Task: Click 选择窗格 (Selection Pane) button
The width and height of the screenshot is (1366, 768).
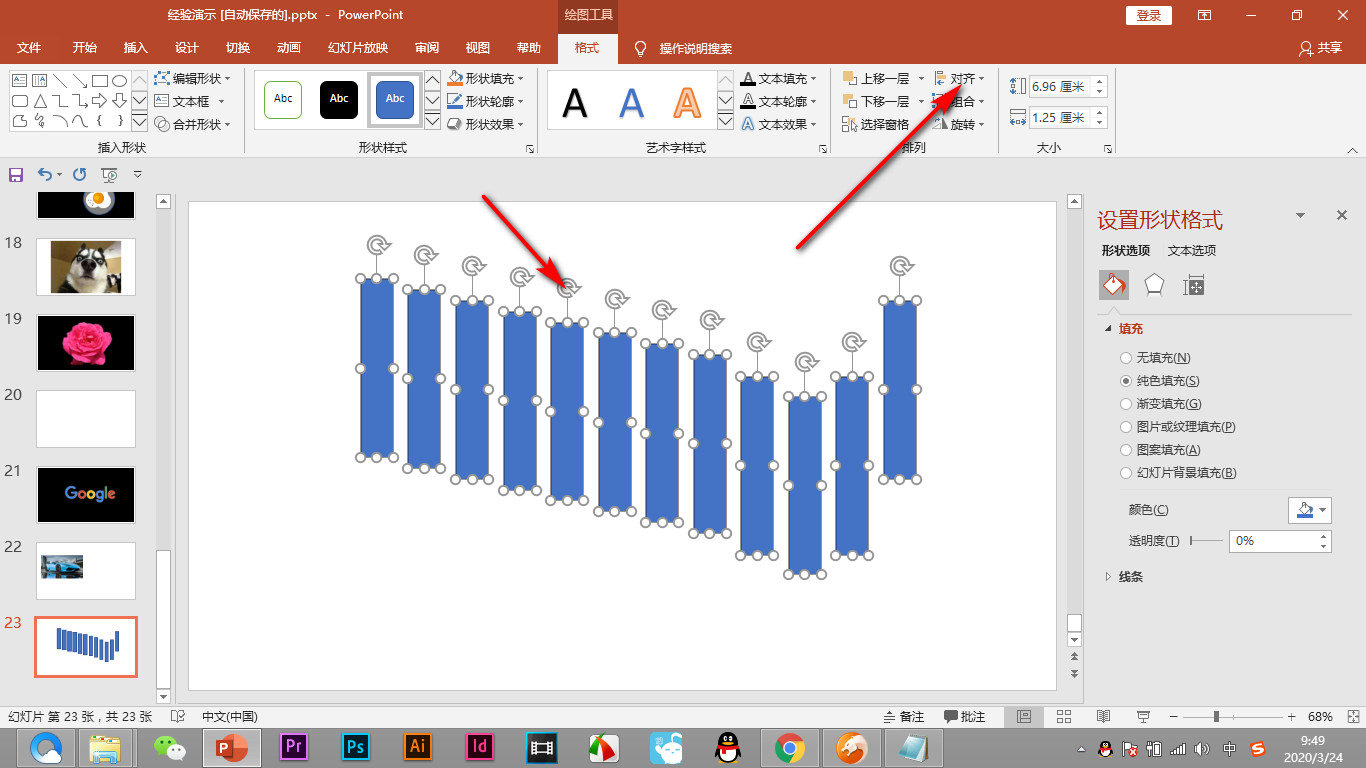Action: pos(877,124)
